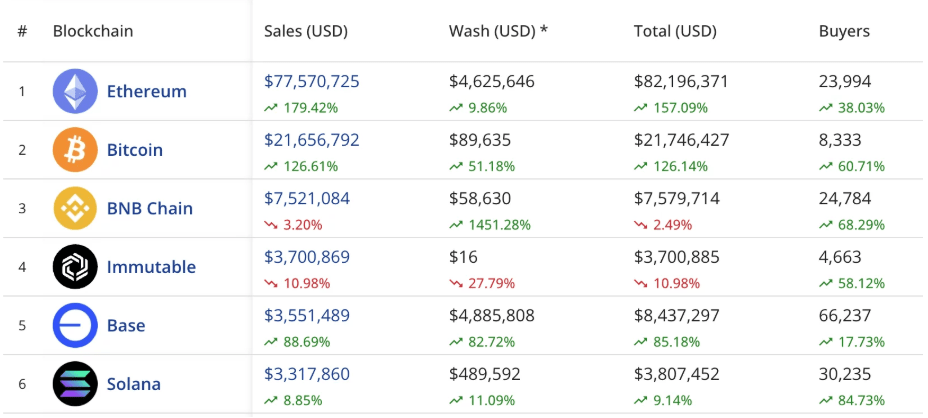The width and height of the screenshot is (928, 418).
Task: Click the Solana logo icon
Action: (75, 384)
